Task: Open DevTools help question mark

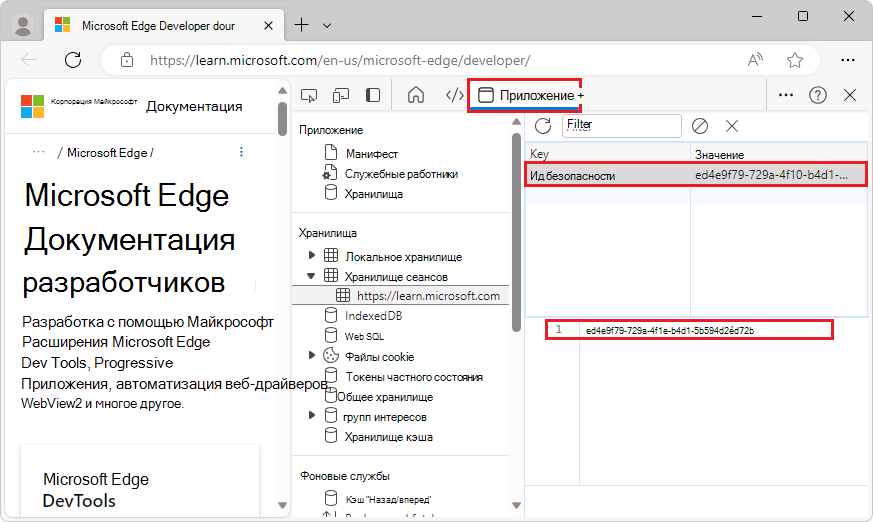Action: point(817,95)
